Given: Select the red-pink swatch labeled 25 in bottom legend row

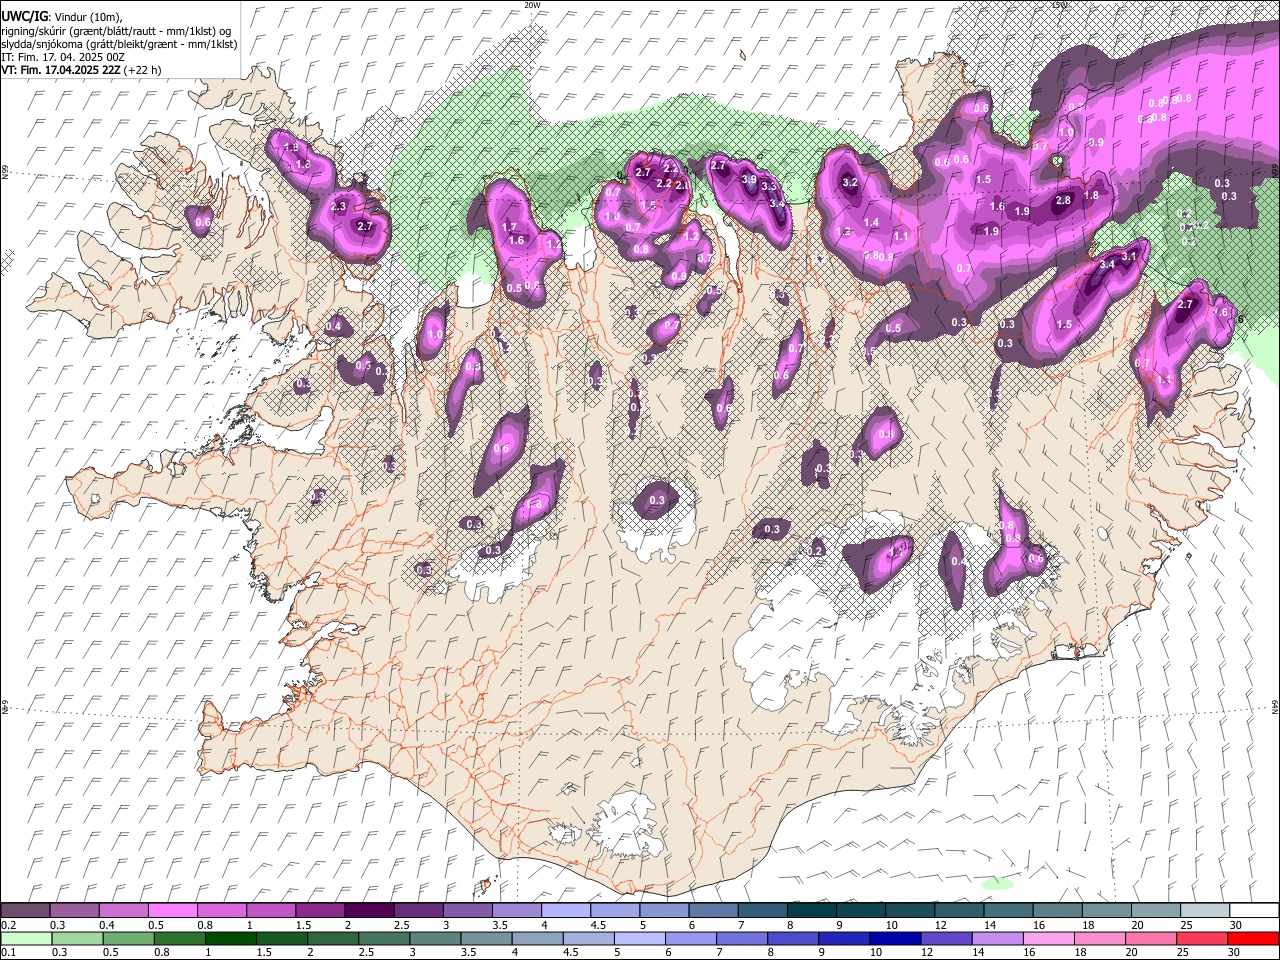Looking at the screenshot, I should pyautogui.click(x=1201, y=938).
